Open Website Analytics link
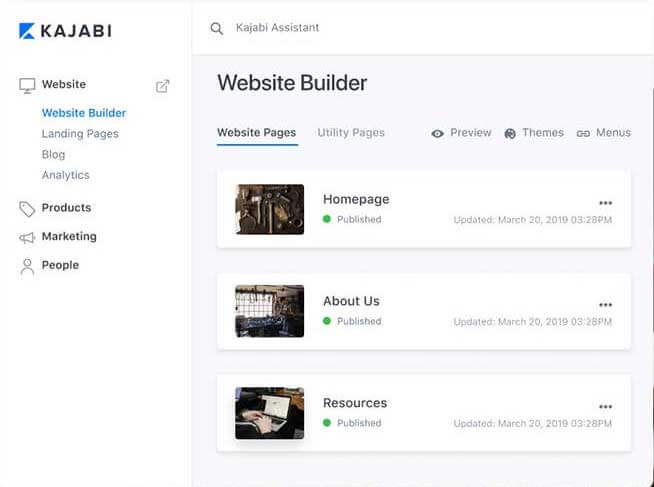 pyautogui.click(x=65, y=175)
